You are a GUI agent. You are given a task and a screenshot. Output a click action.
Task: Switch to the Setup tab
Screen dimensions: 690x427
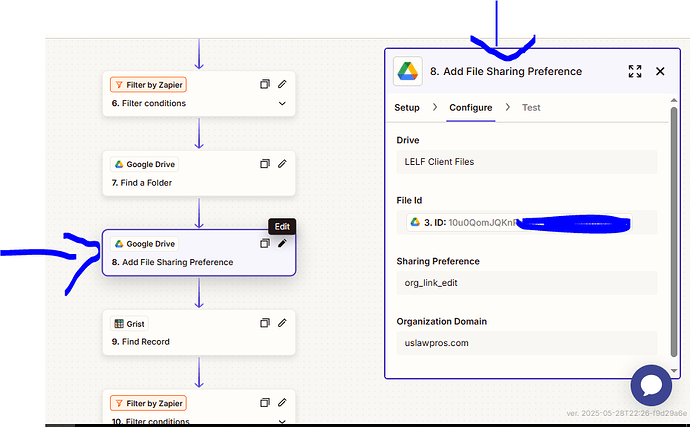(x=407, y=107)
